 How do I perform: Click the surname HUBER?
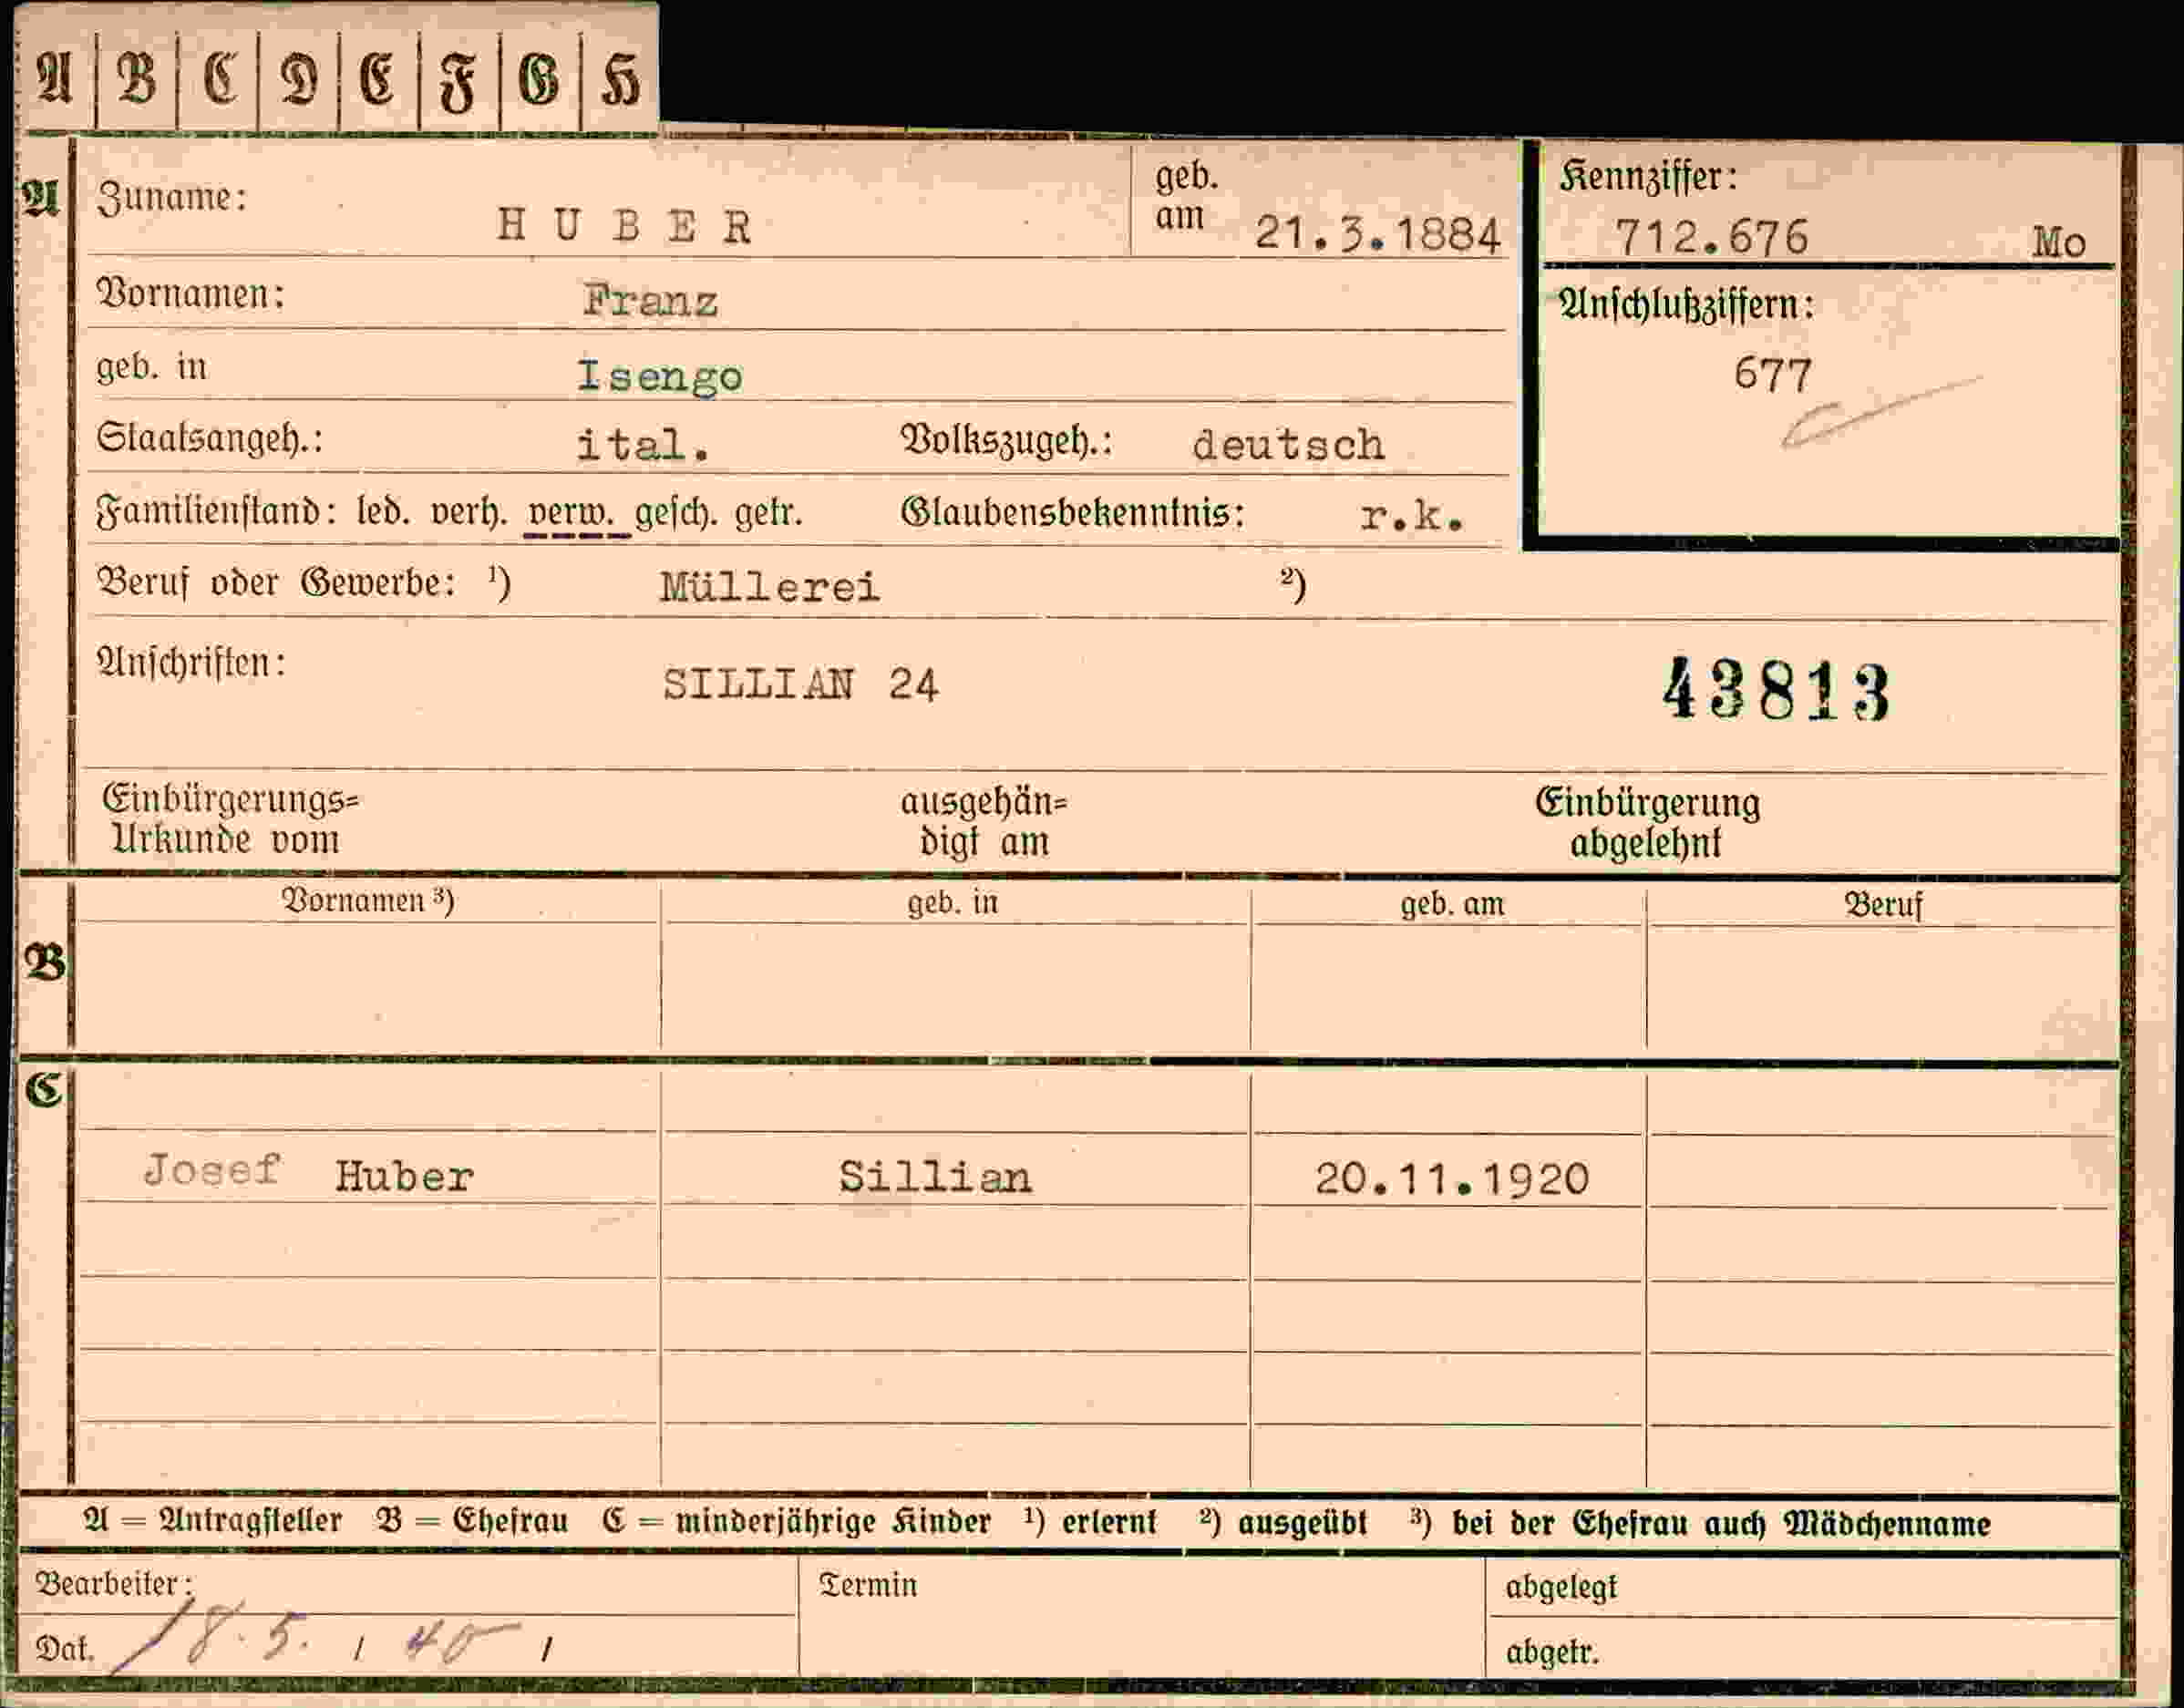pos(624,226)
